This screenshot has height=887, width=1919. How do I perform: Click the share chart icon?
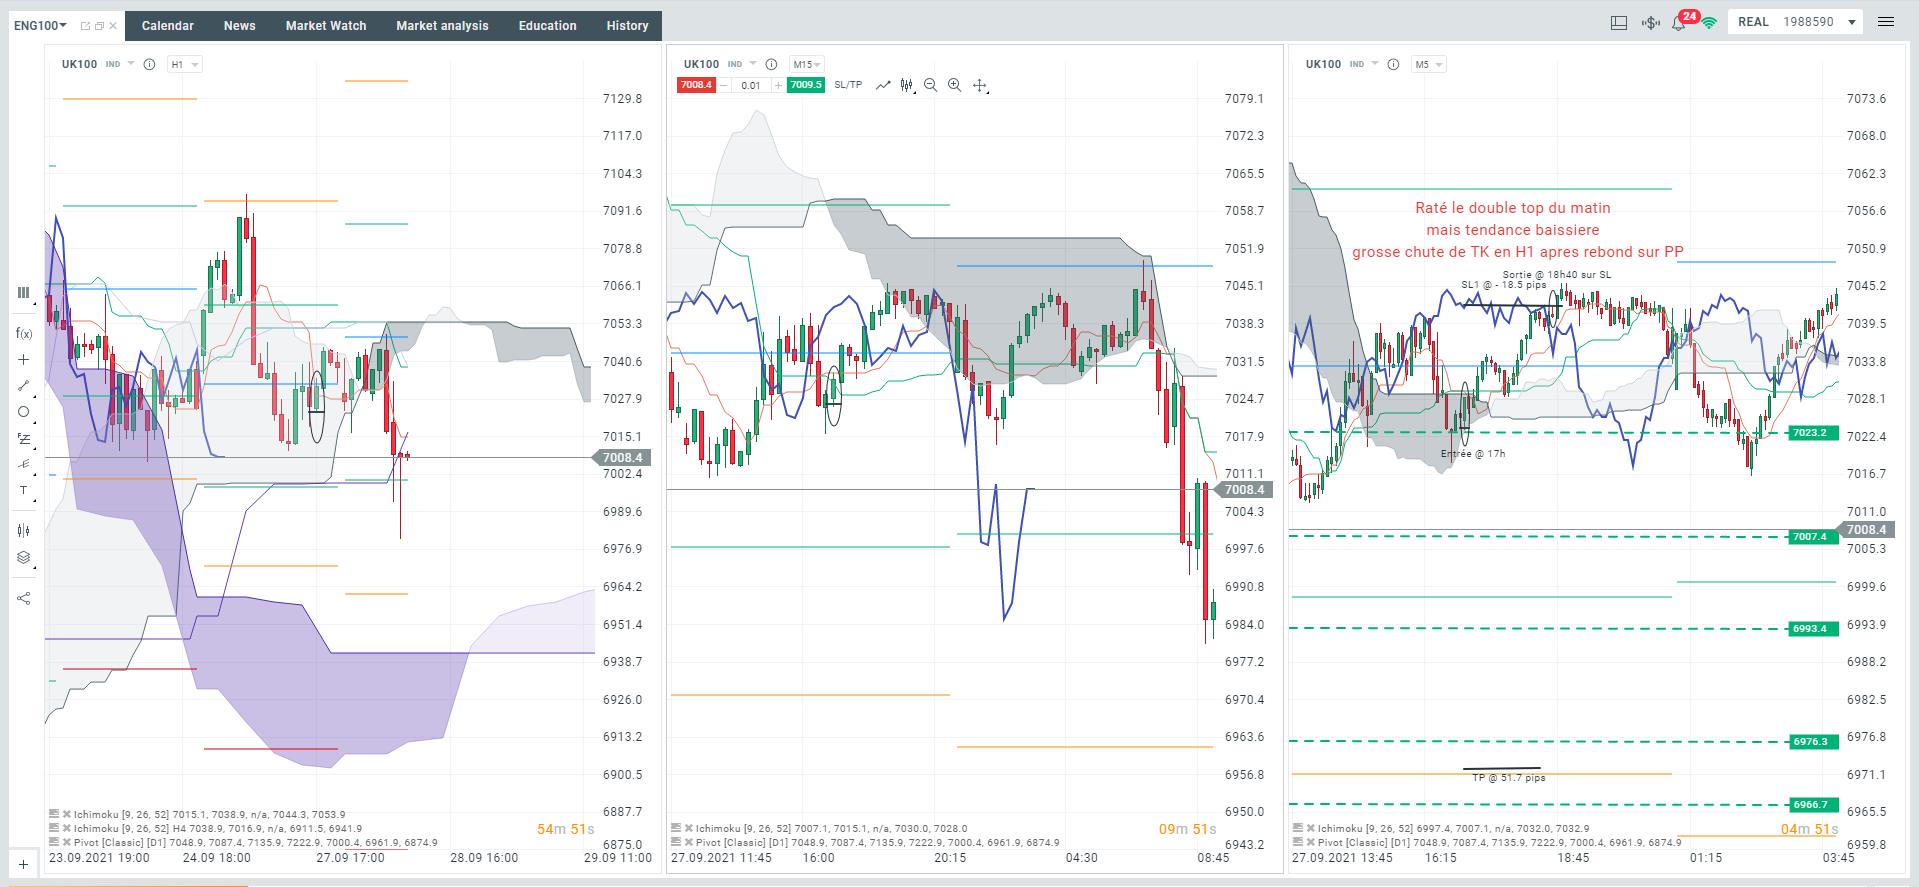(24, 598)
